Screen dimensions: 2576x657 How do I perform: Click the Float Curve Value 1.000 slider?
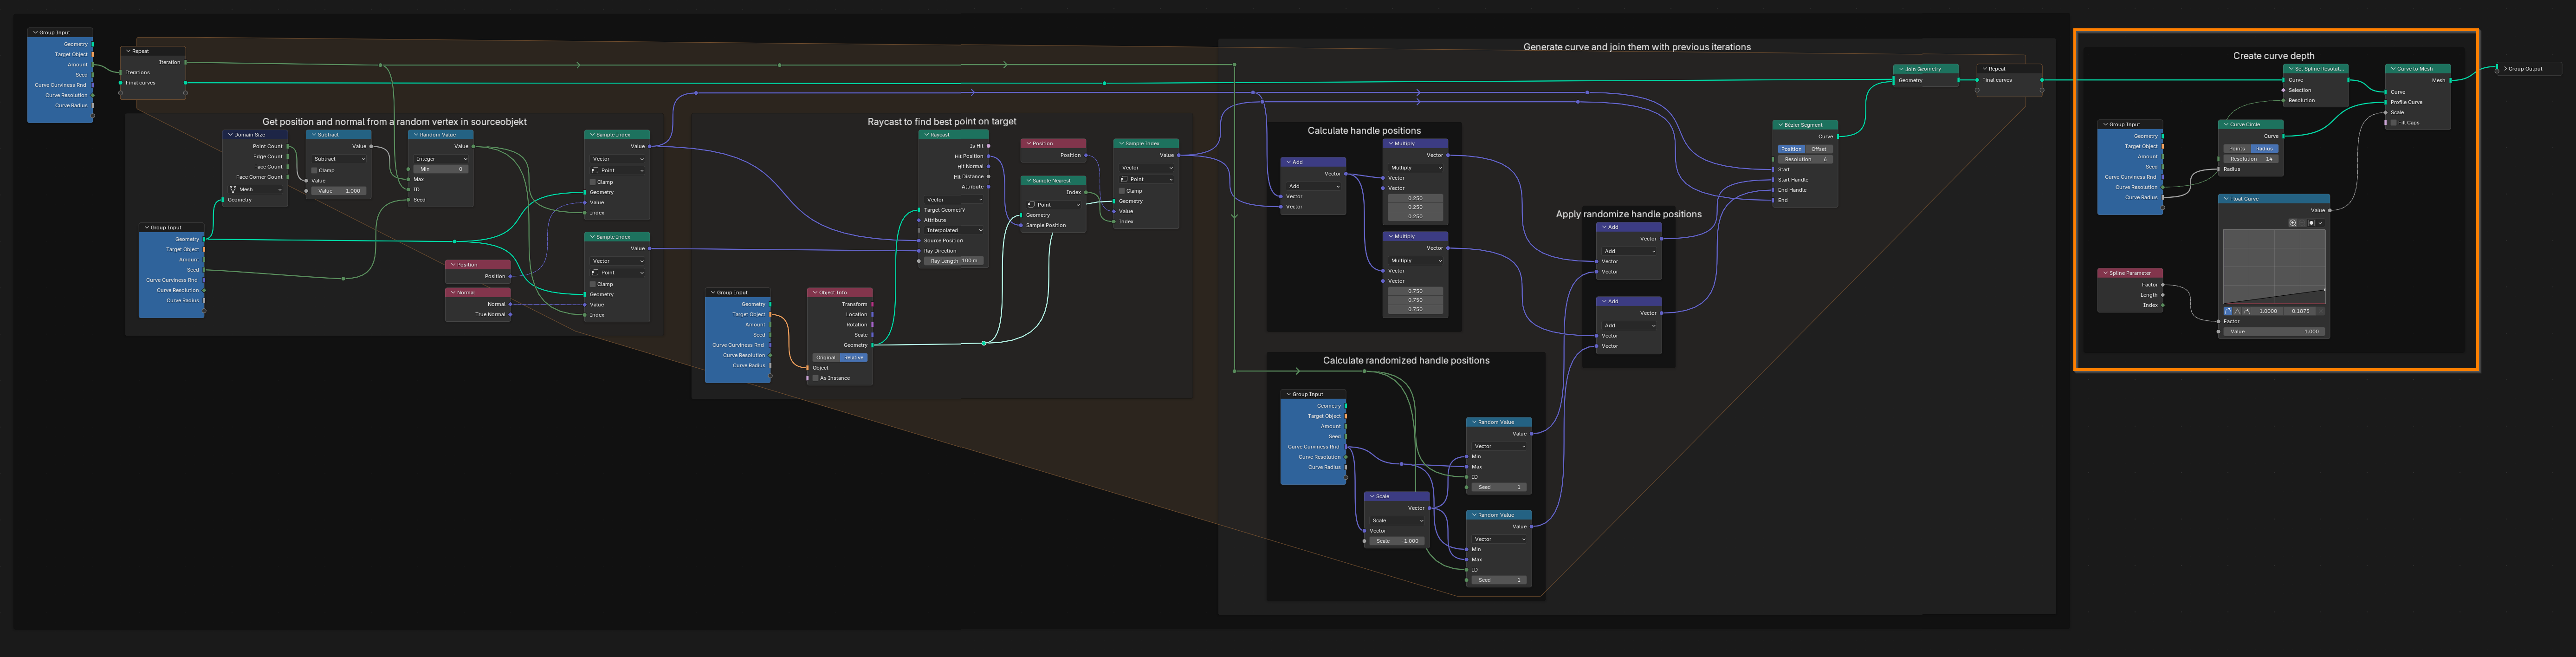[2274, 331]
